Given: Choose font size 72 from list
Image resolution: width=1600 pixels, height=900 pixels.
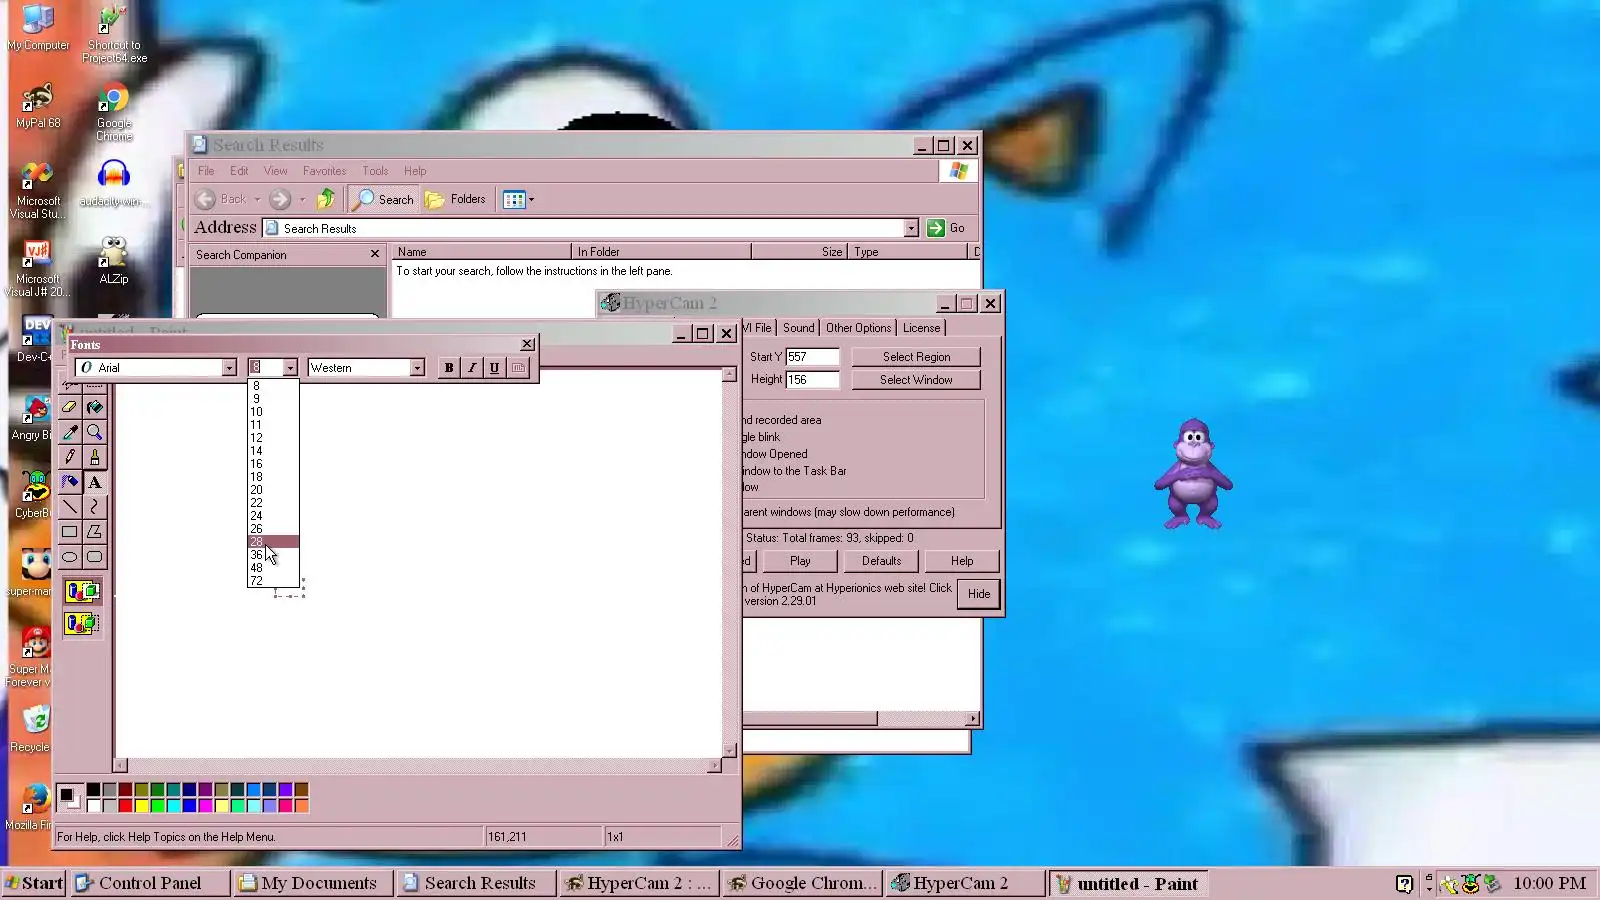Looking at the screenshot, I should click(x=273, y=581).
